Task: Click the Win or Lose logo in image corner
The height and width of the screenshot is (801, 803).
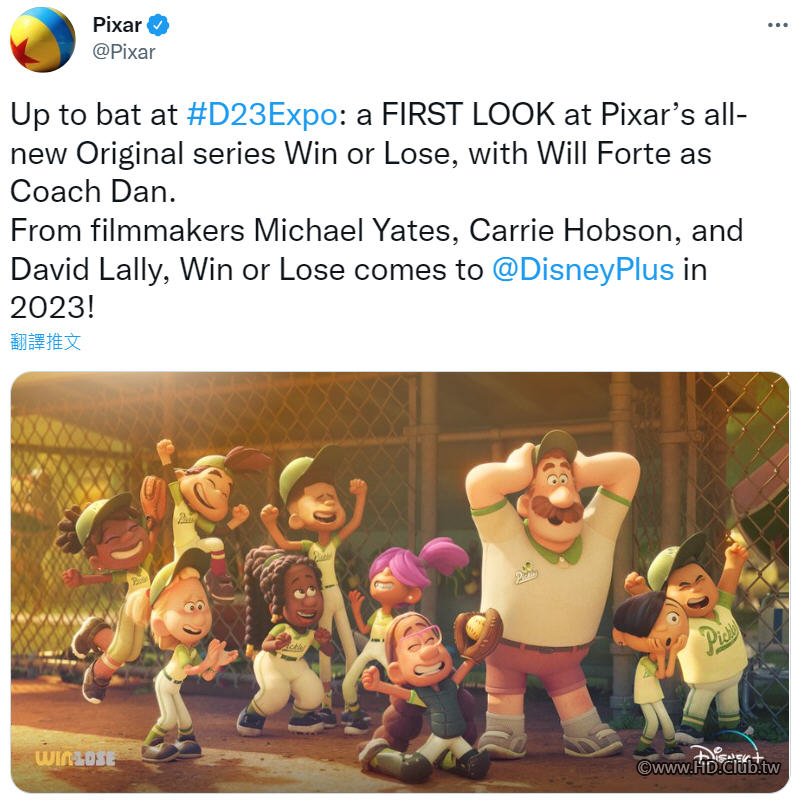Action: [x=75, y=758]
